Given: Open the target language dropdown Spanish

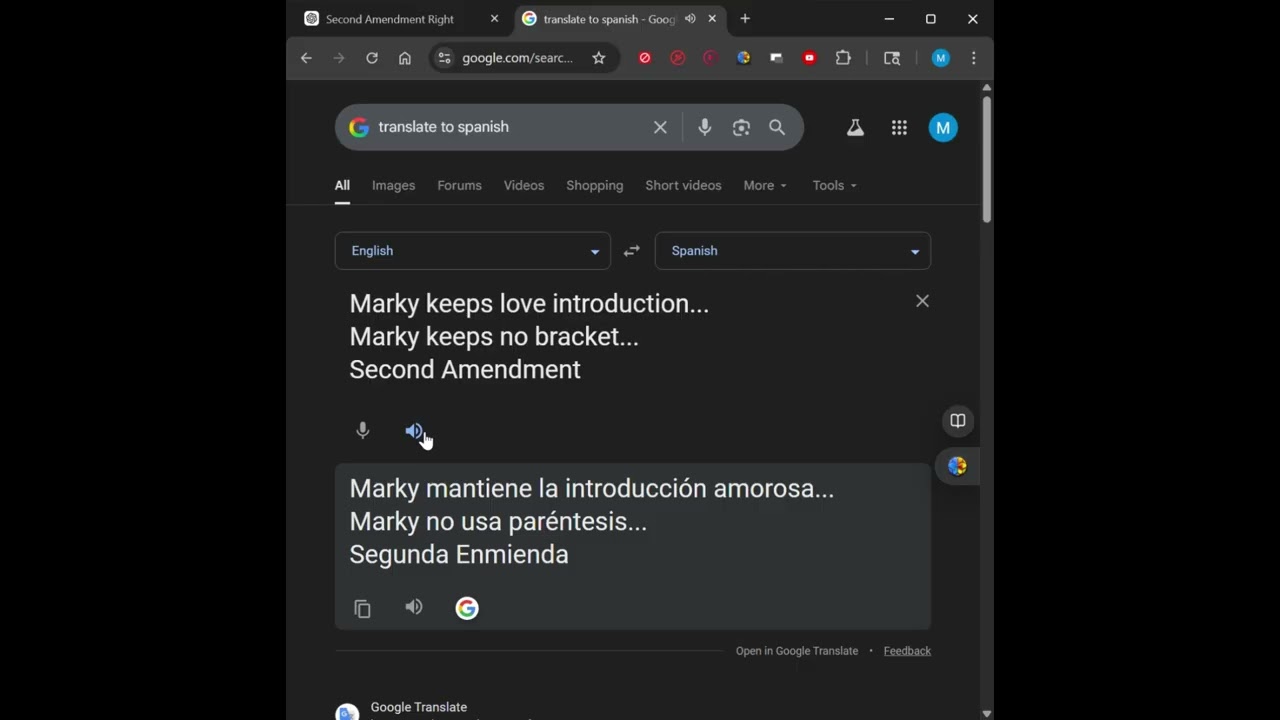Looking at the screenshot, I should click(793, 251).
